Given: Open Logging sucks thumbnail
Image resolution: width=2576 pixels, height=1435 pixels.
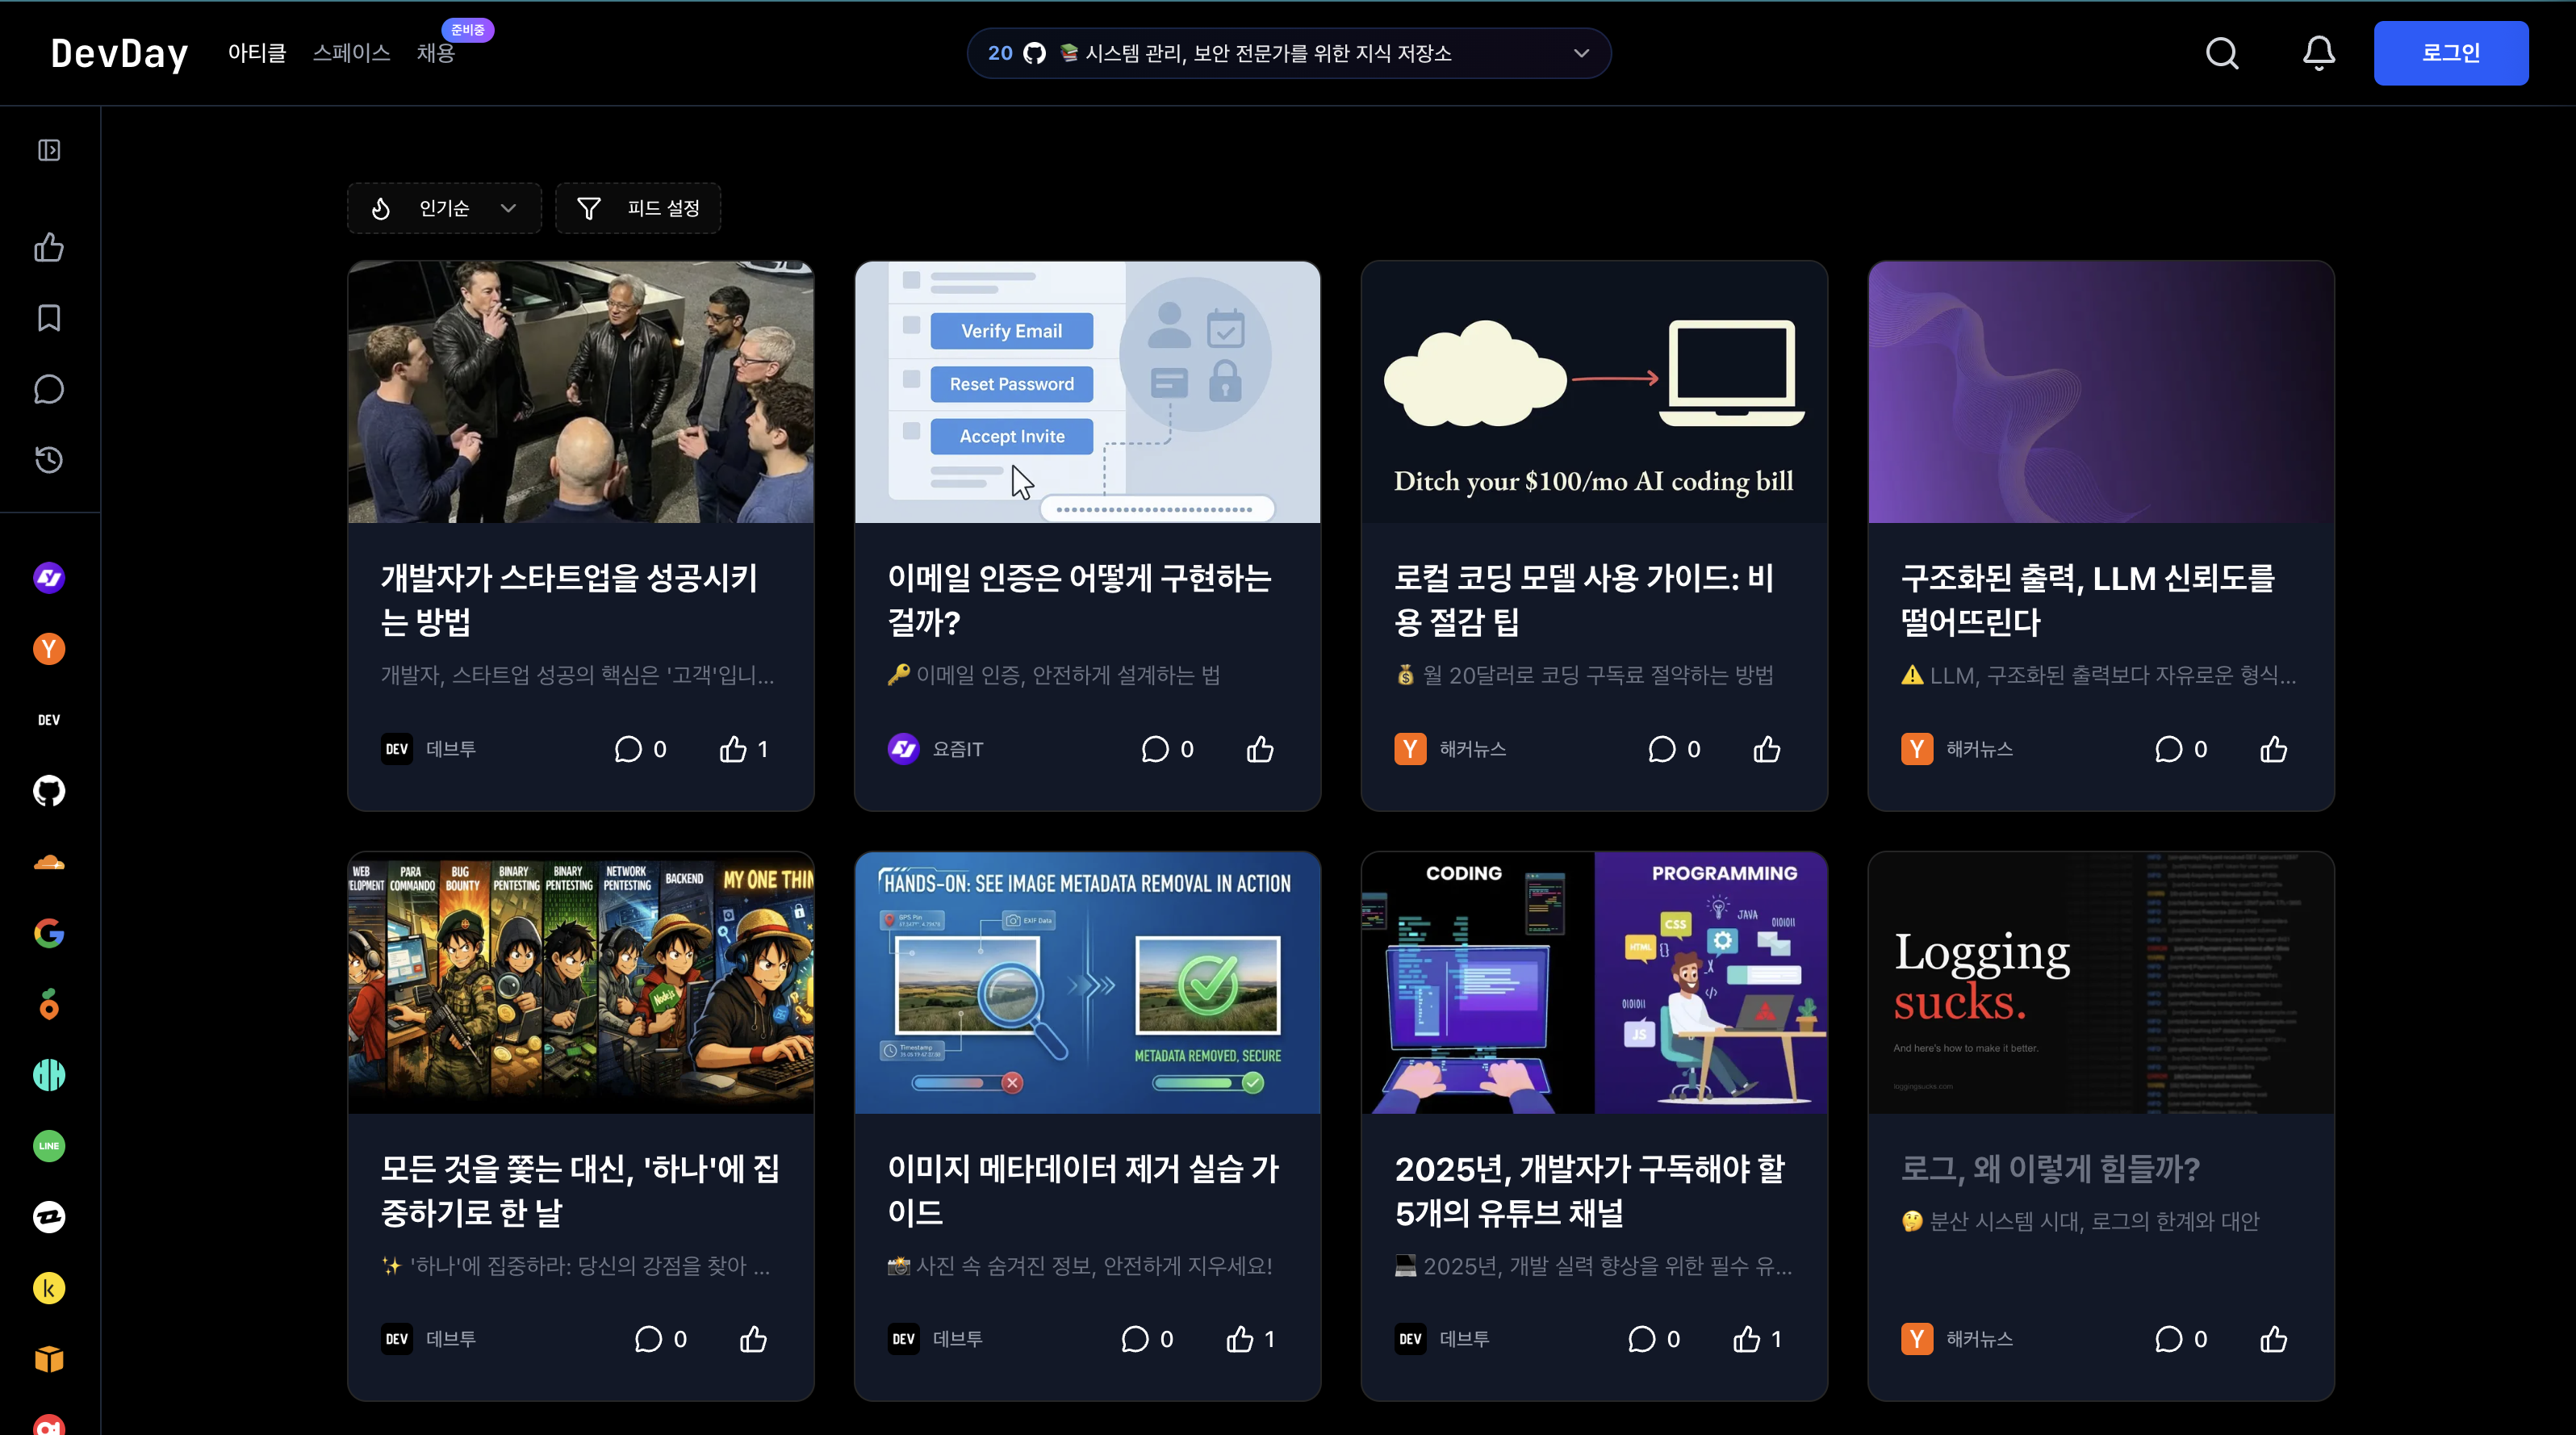Looking at the screenshot, I should [x=2101, y=982].
